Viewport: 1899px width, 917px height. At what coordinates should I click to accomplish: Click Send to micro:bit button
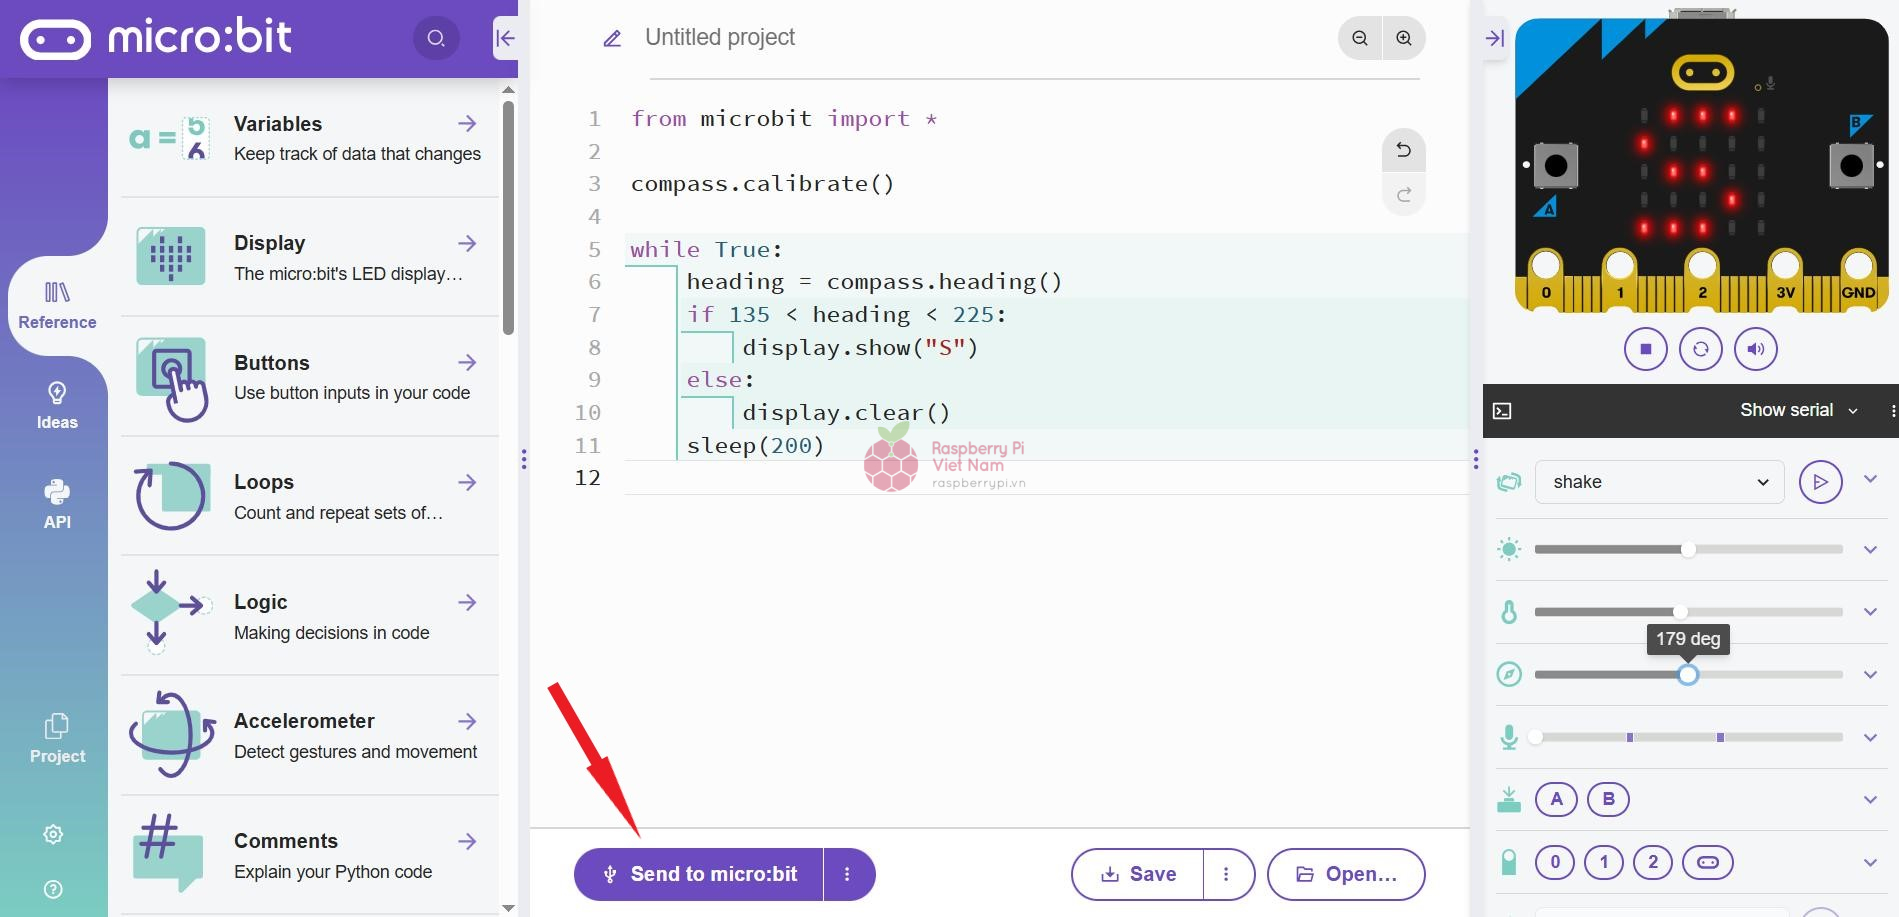(x=699, y=874)
